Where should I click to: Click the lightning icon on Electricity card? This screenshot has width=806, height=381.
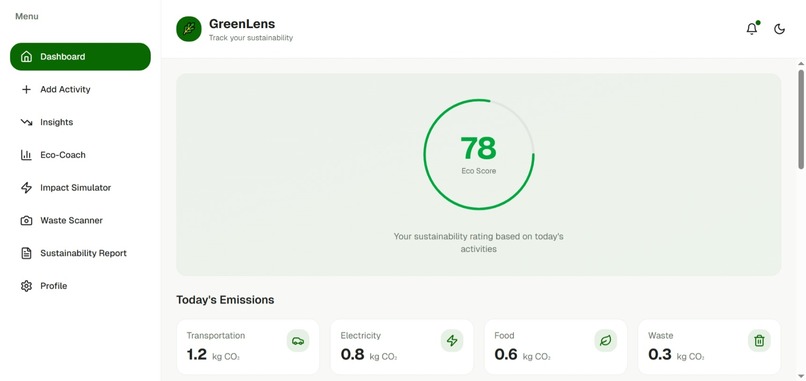click(x=452, y=340)
